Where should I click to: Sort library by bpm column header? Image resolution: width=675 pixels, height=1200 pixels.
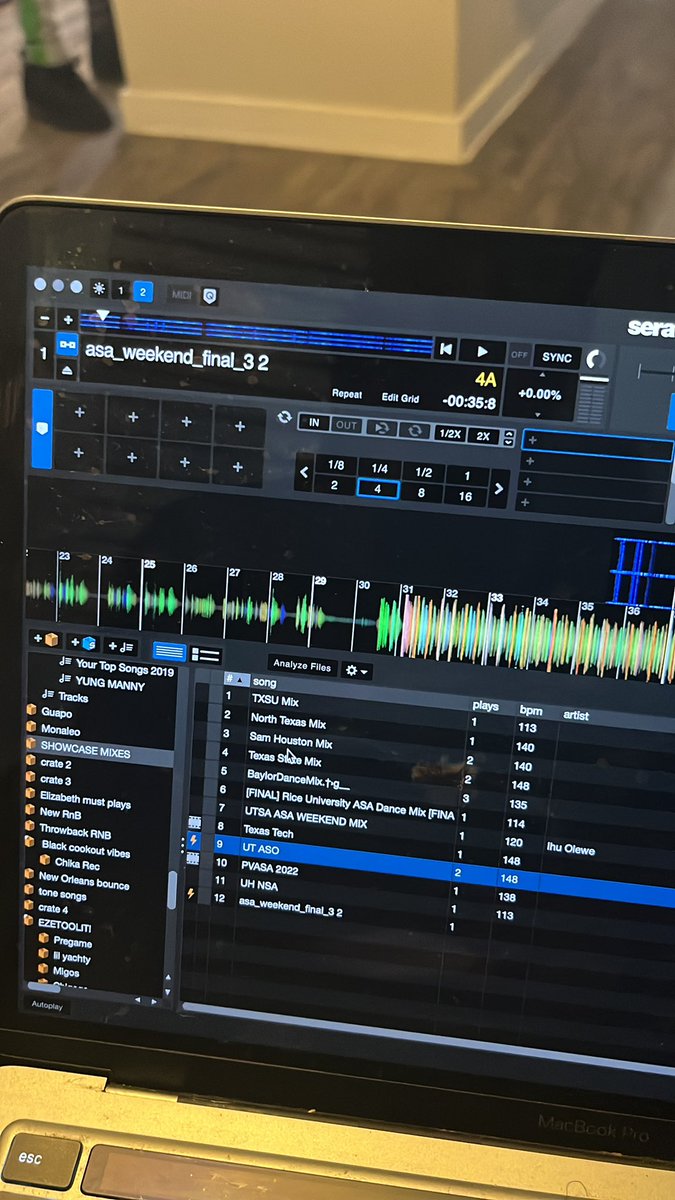pyautogui.click(x=530, y=710)
